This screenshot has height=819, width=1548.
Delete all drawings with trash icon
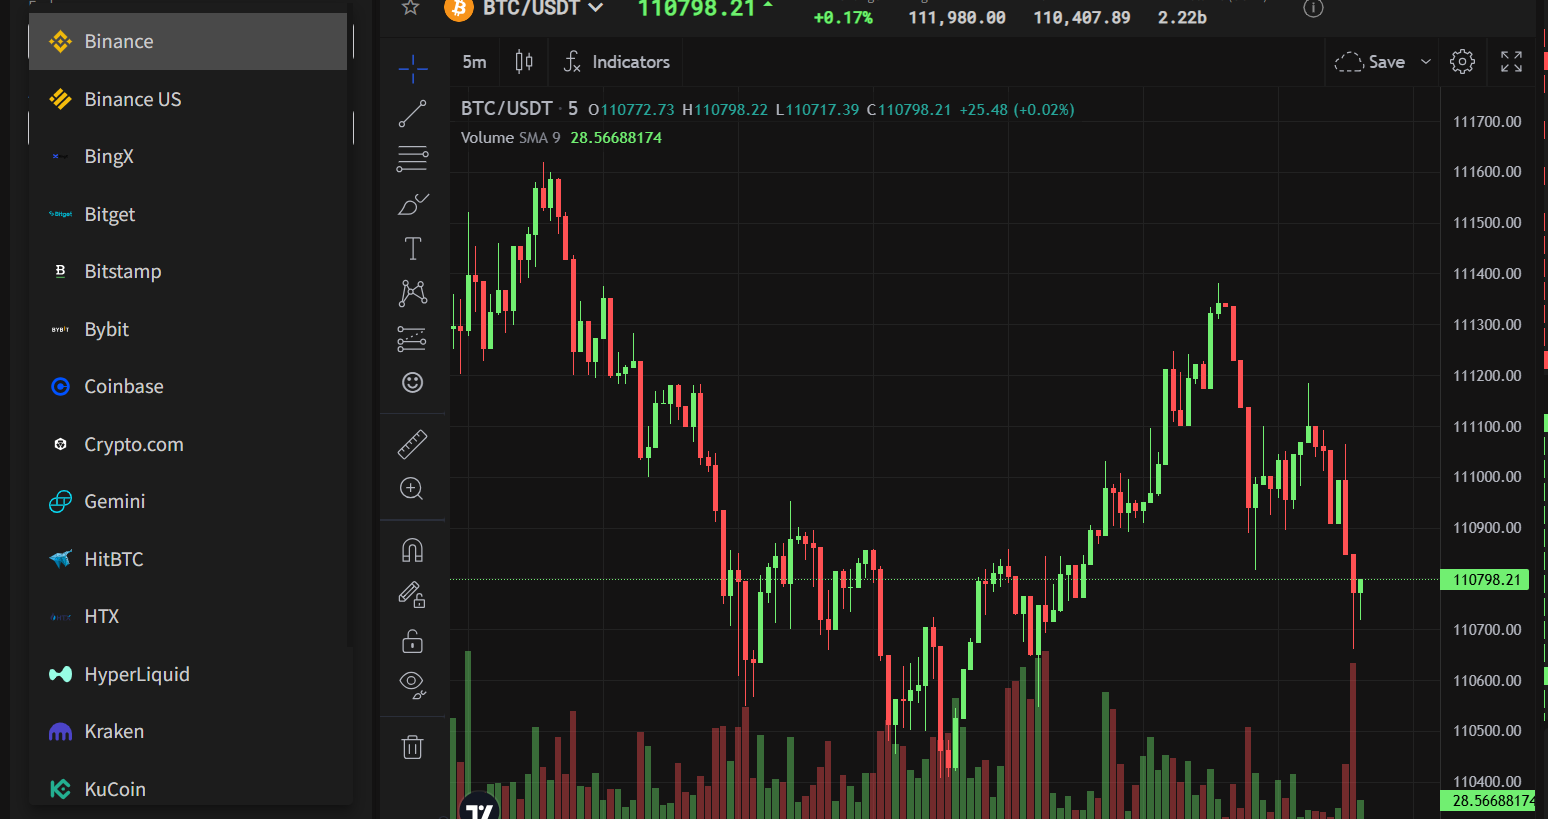click(x=412, y=747)
